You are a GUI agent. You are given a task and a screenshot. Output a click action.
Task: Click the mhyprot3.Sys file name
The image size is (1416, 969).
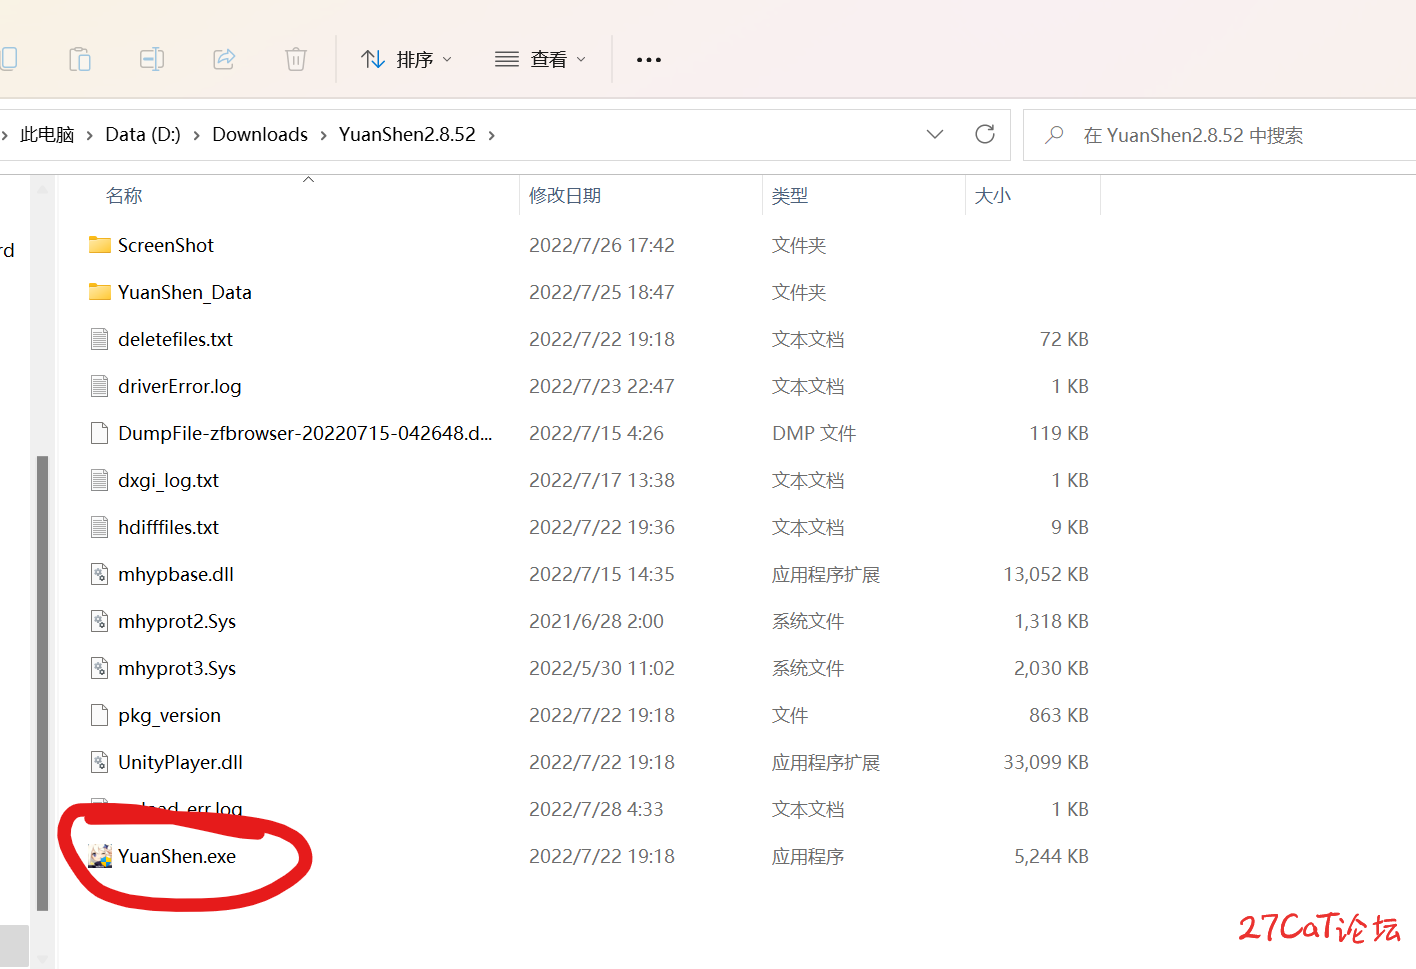coord(177,668)
